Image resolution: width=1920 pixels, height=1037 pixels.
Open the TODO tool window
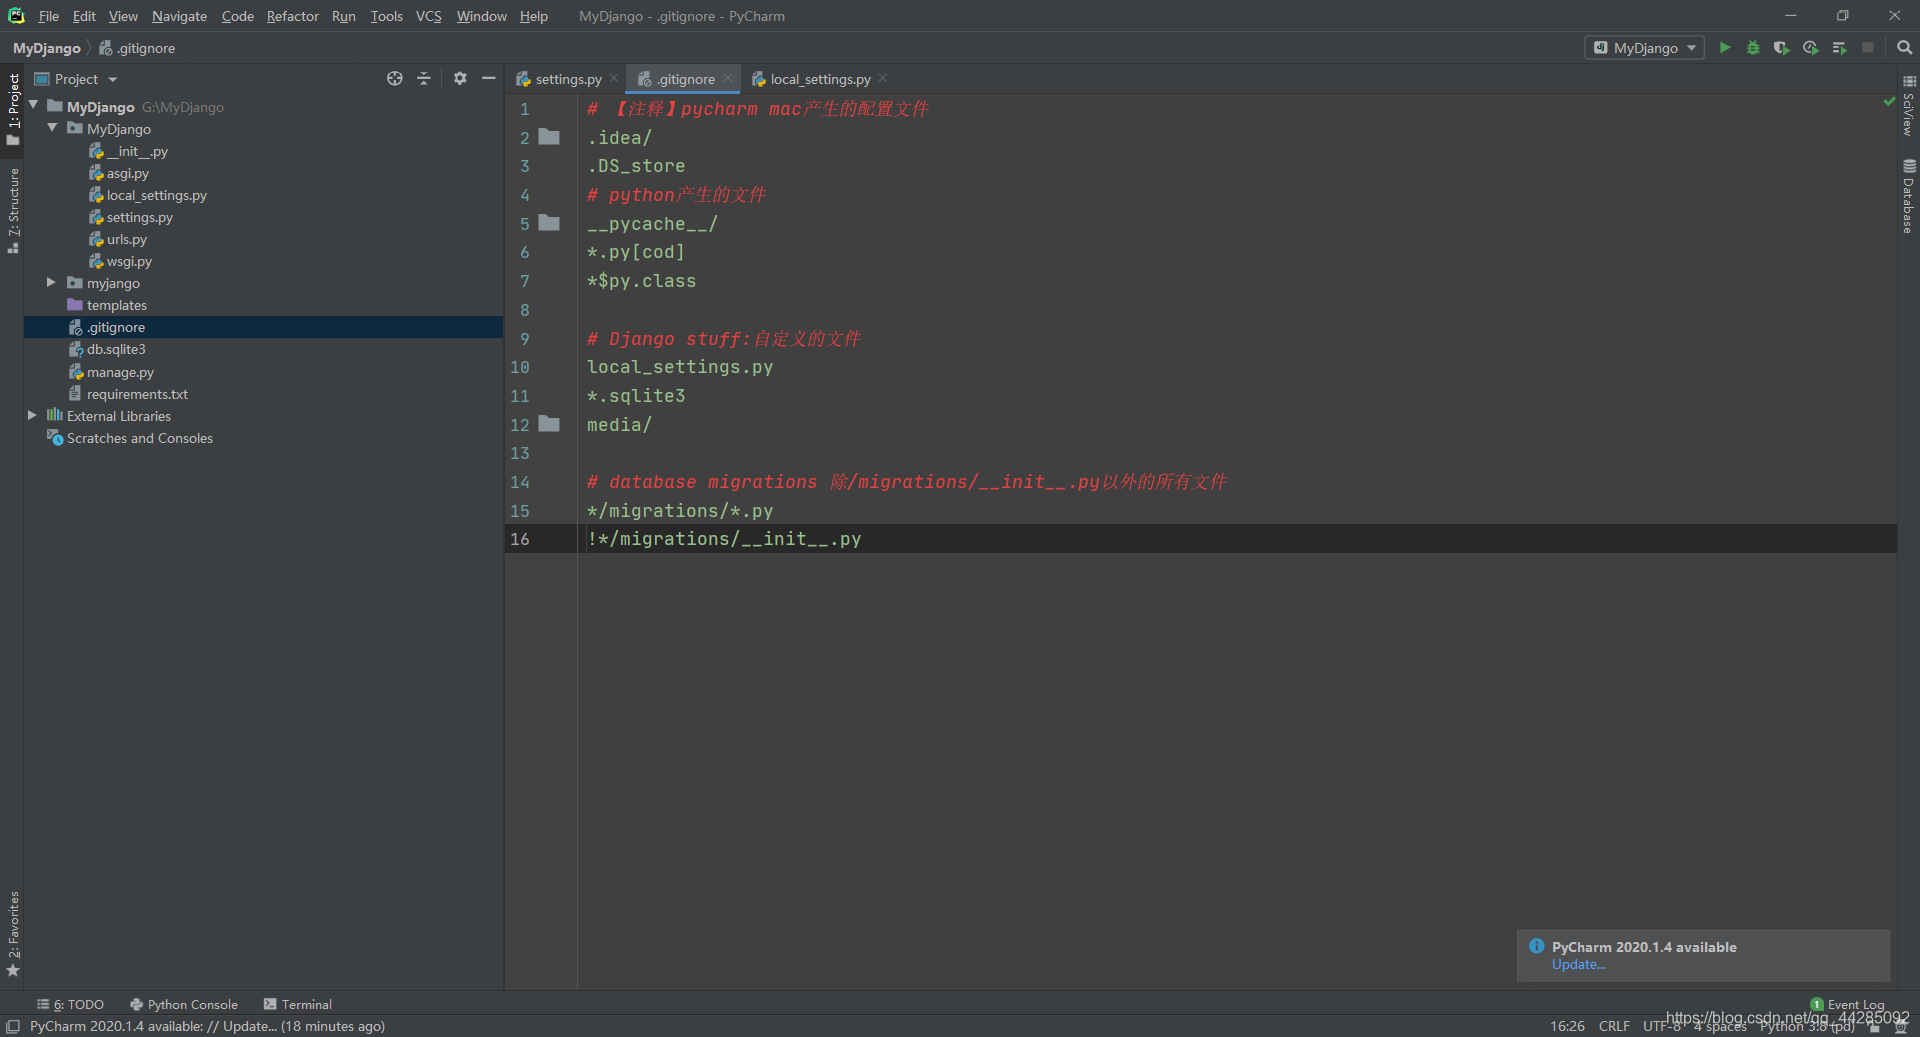pyautogui.click(x=70, y=1004)
